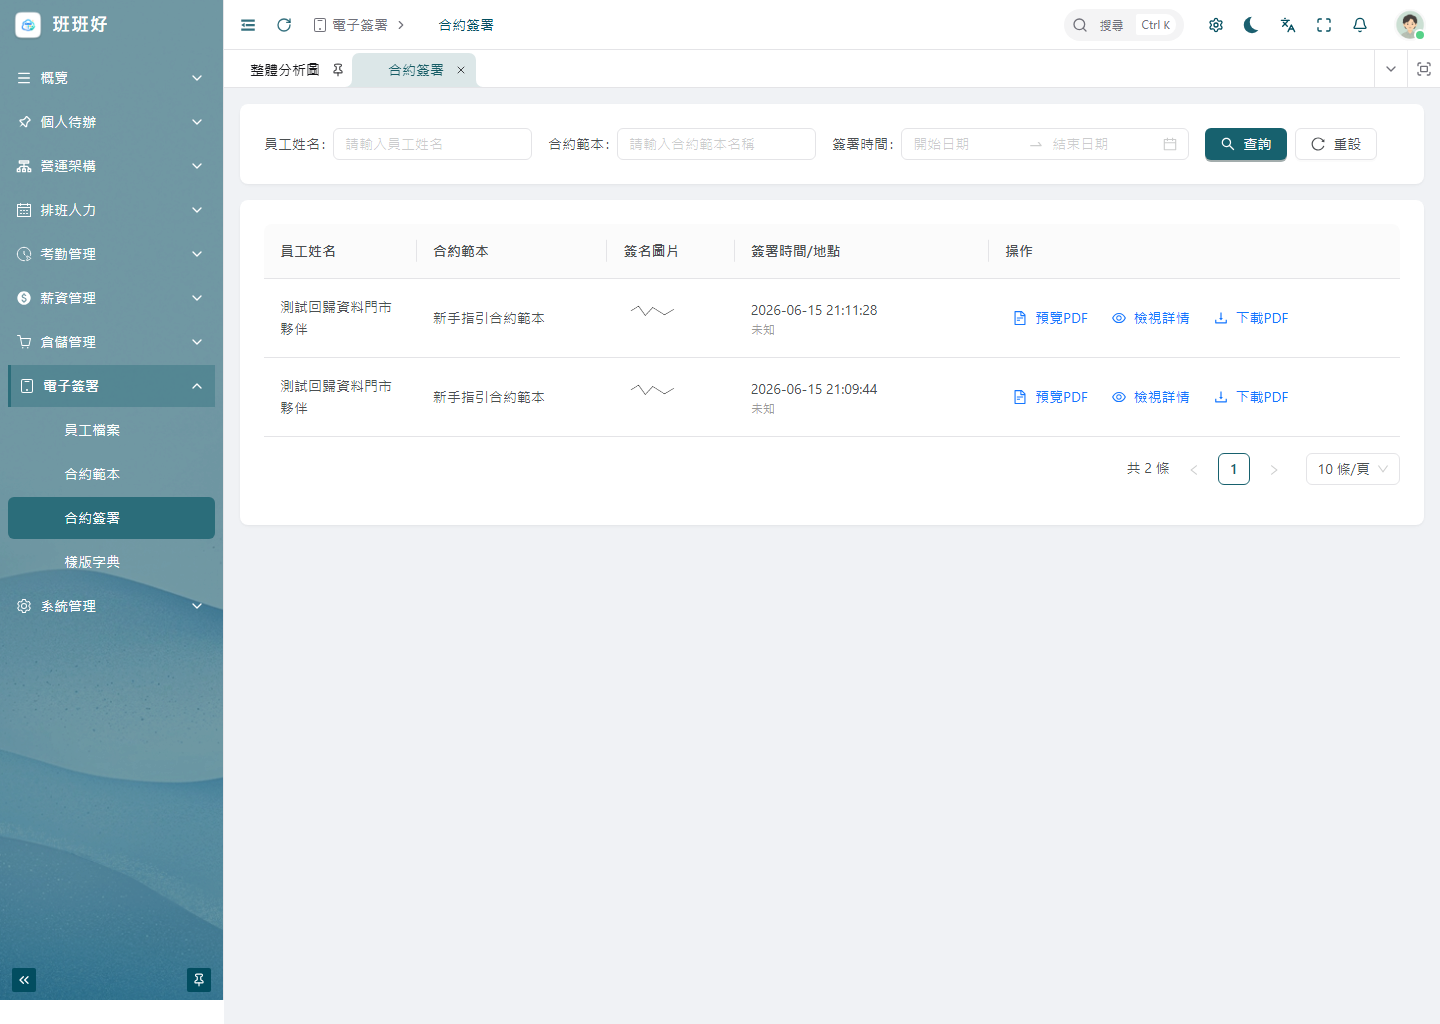The height and width of the screenshot is (1024, 1440).
Task: Open the tabs dropdown chevron
Action: pos(1391,69)
